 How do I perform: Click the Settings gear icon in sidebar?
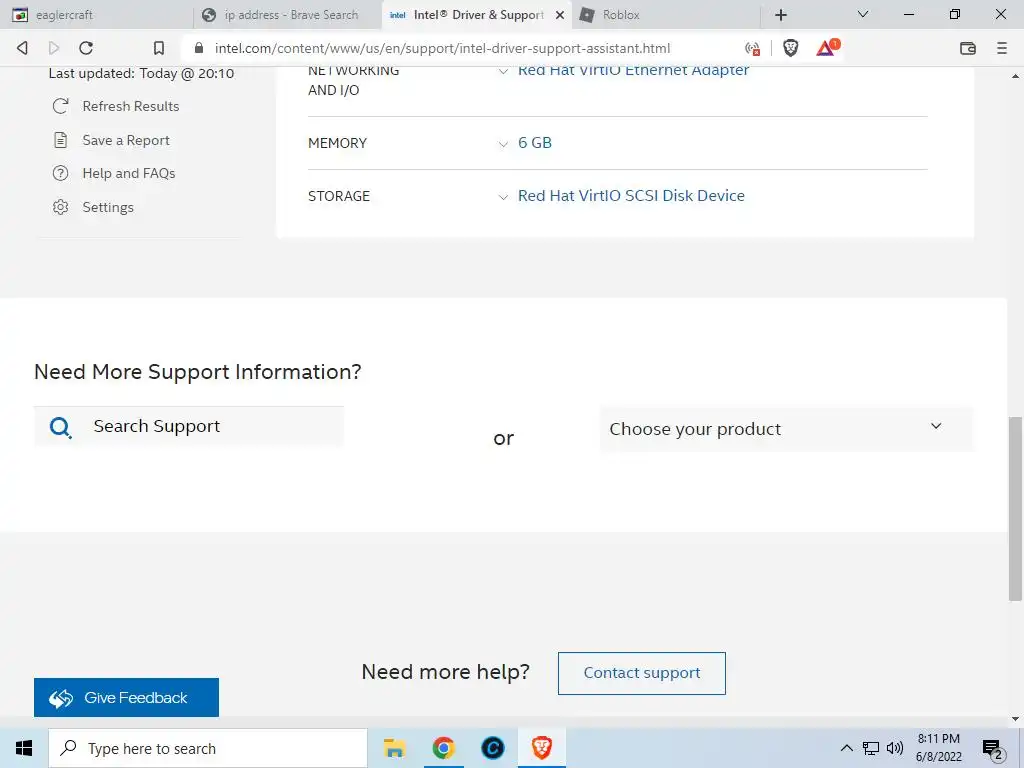click(x=60, y=207)
